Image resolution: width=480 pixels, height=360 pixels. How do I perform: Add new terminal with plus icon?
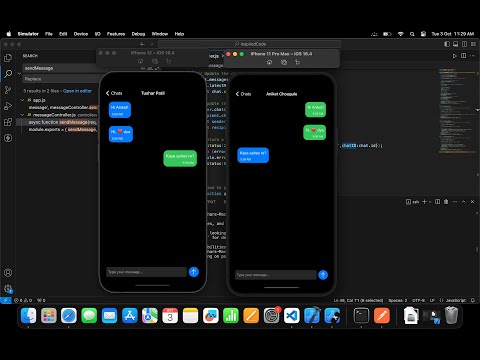(x=424, y=202)
